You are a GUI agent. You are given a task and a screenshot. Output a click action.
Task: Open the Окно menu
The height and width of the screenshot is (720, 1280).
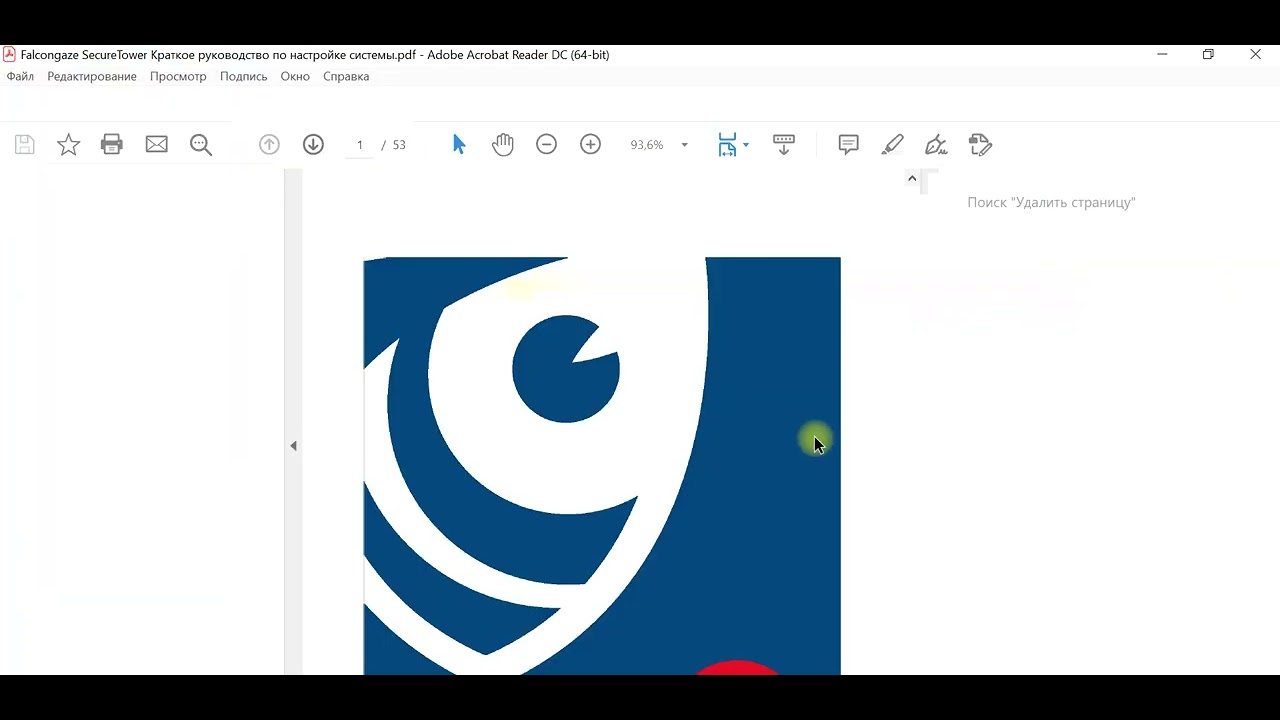(x=295, y=76)
